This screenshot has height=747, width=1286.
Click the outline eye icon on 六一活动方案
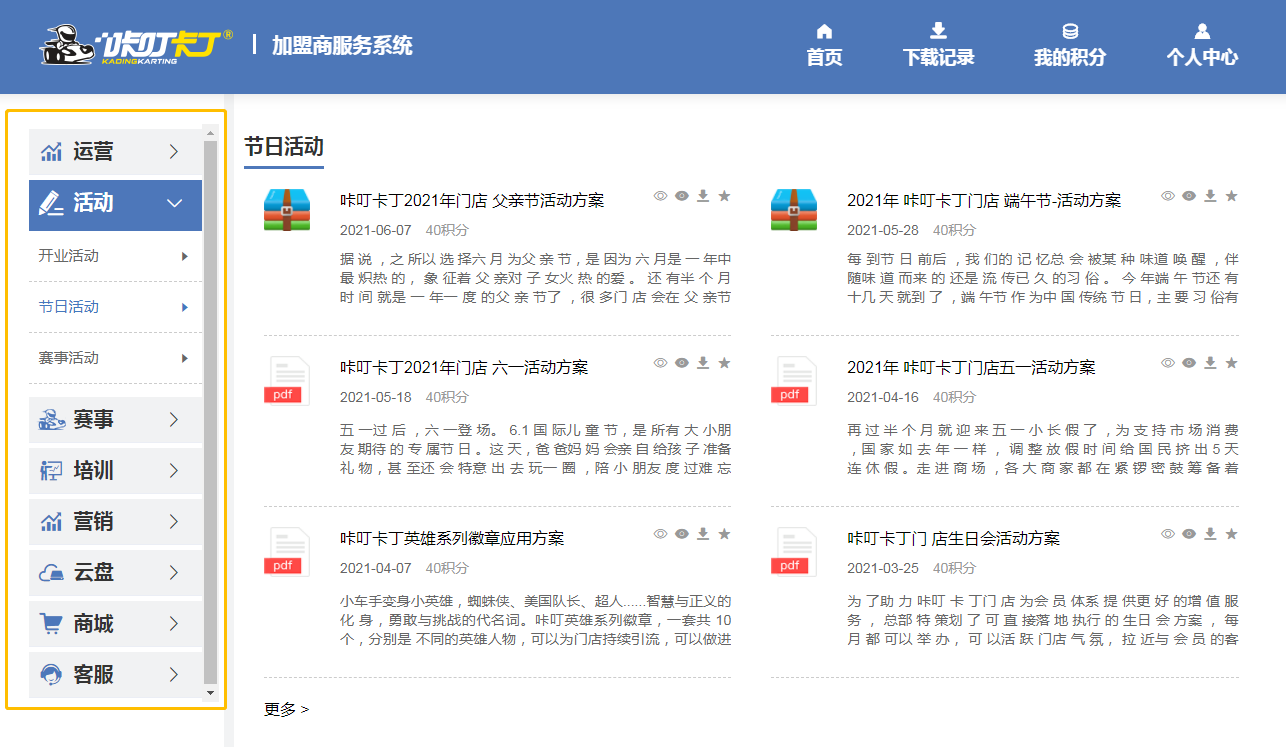click(660, 363)
